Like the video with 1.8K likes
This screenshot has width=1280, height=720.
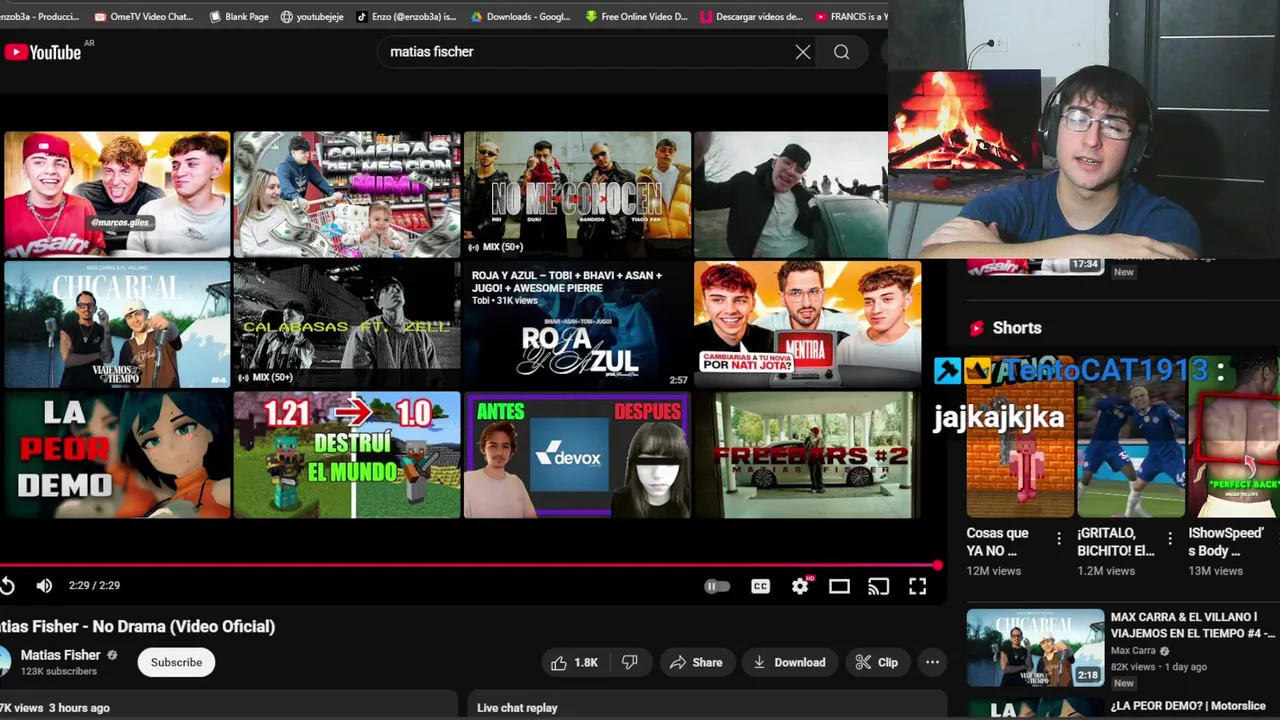click(x=573, y=662)
